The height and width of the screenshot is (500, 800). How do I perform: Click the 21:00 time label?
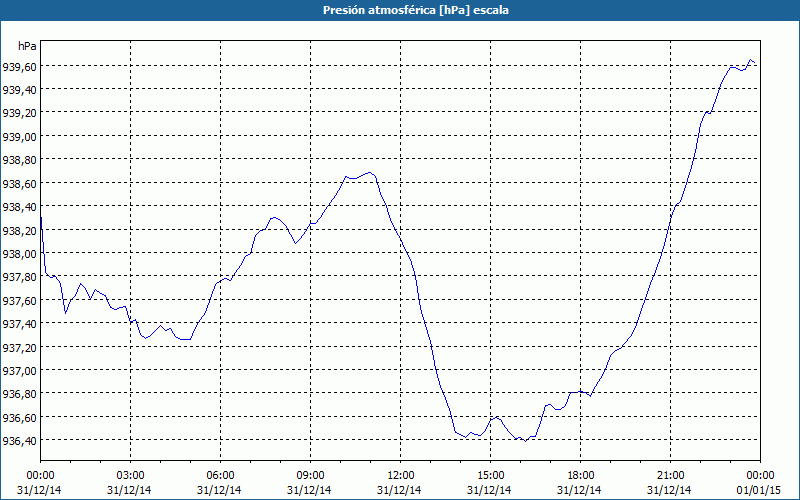click(x=670, y=476)
